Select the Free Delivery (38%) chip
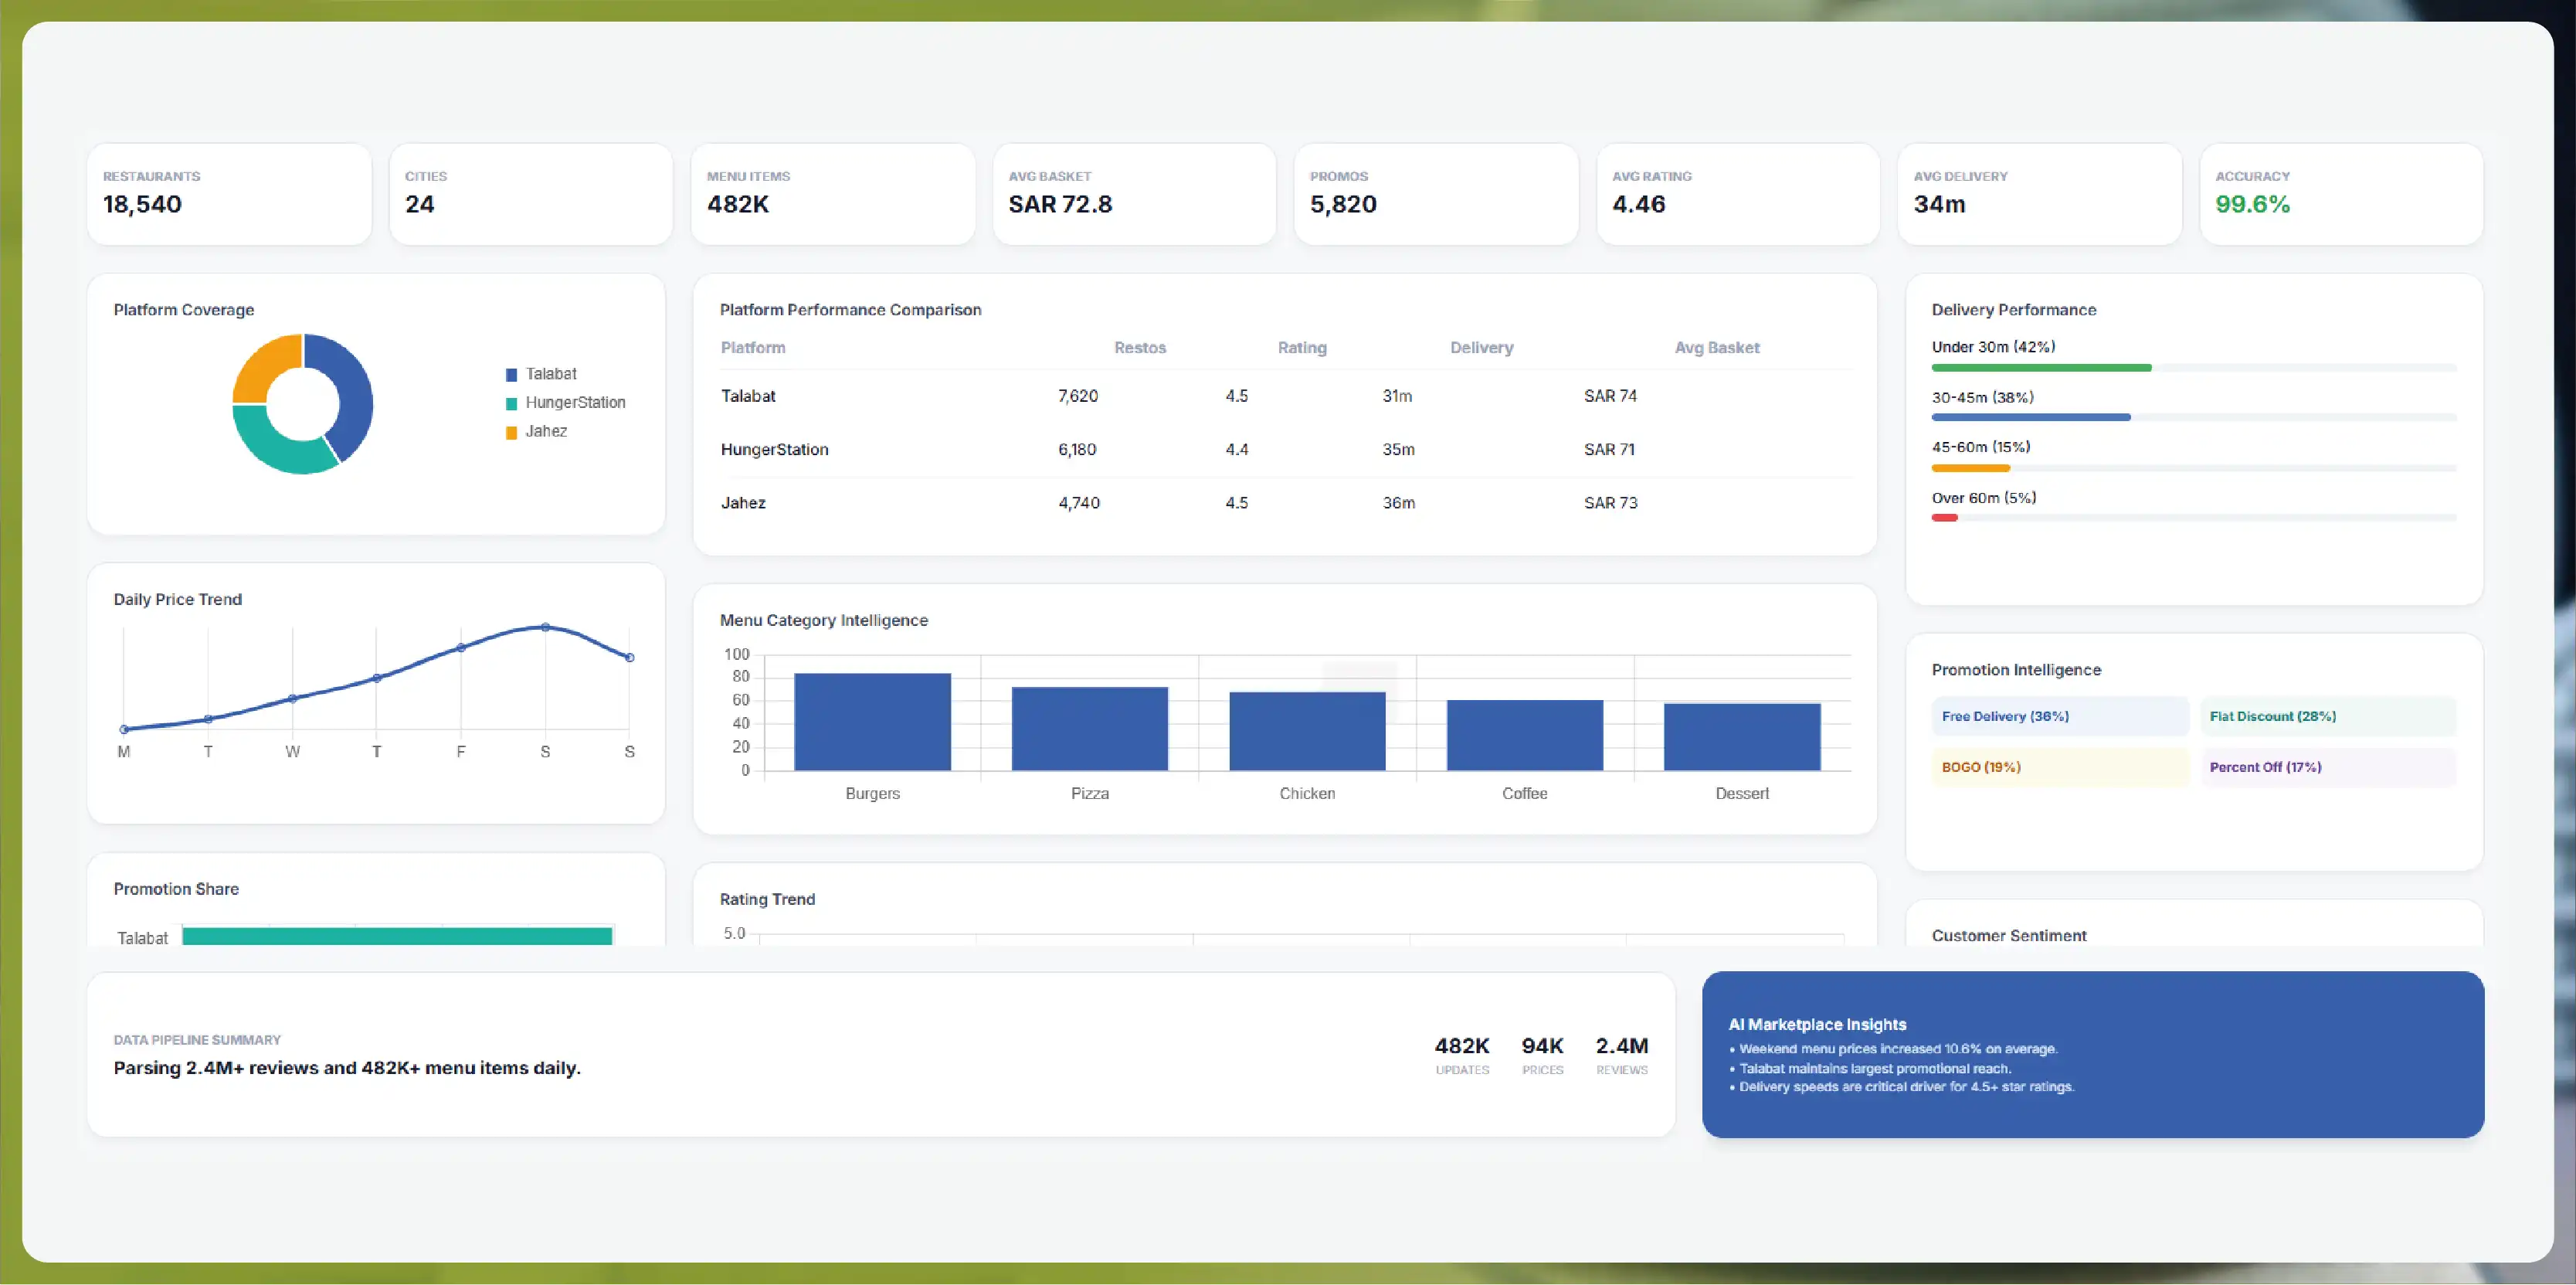 coord(2060,717)
